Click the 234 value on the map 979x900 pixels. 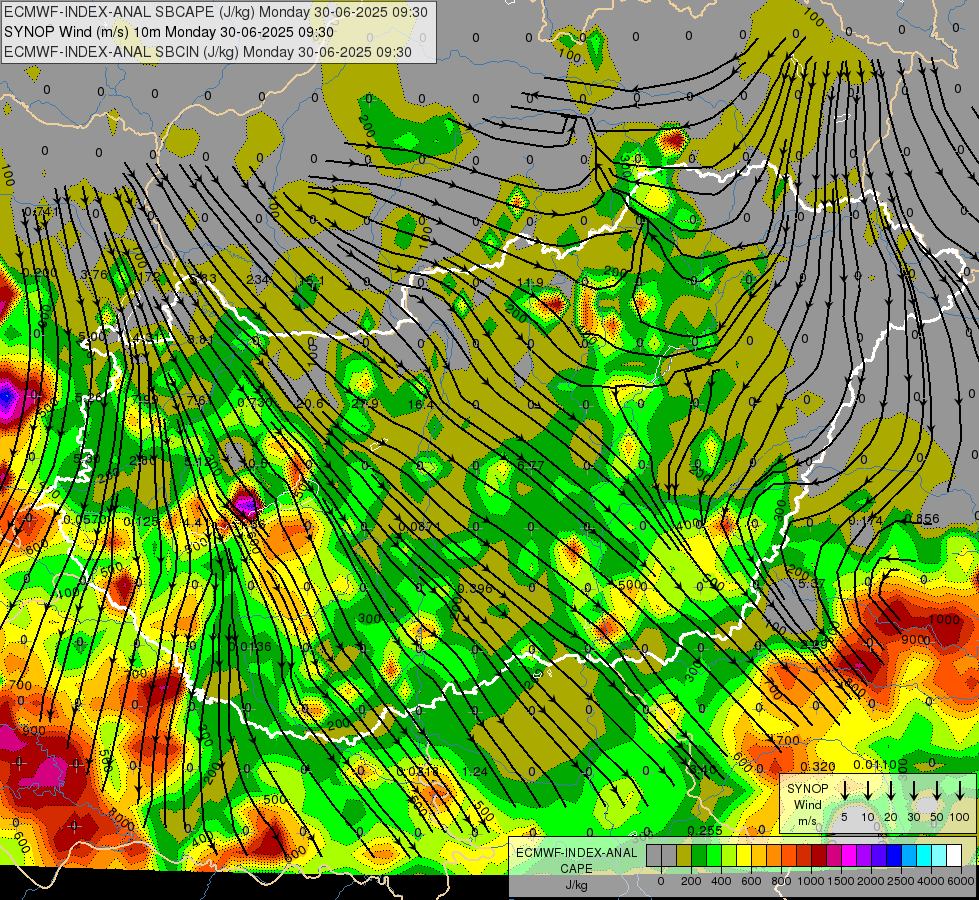coord(258,279)
